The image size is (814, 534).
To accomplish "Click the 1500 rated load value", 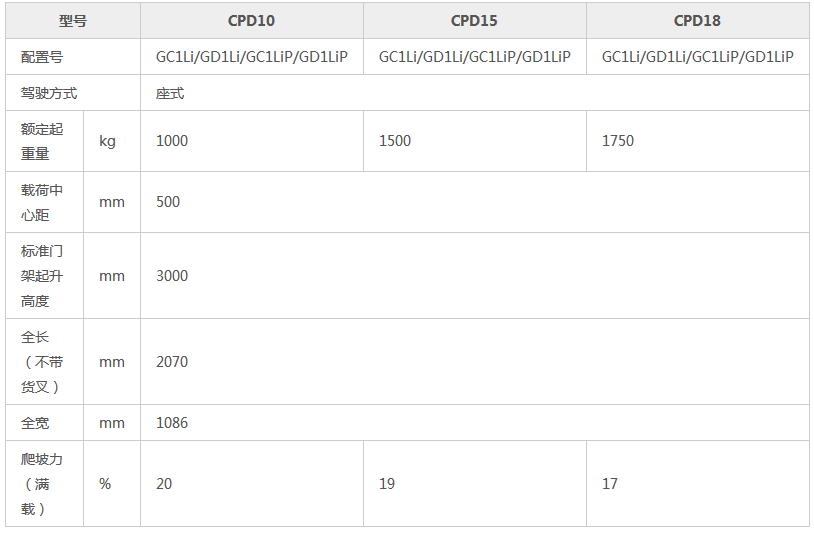I will coord(395,141).
